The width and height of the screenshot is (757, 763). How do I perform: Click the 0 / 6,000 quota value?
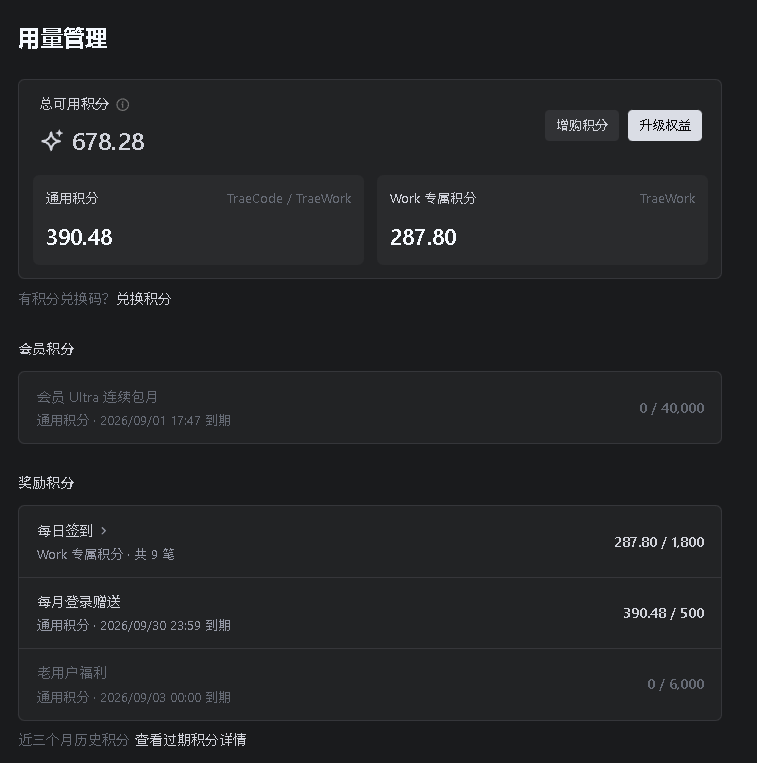tap(676, 684)
